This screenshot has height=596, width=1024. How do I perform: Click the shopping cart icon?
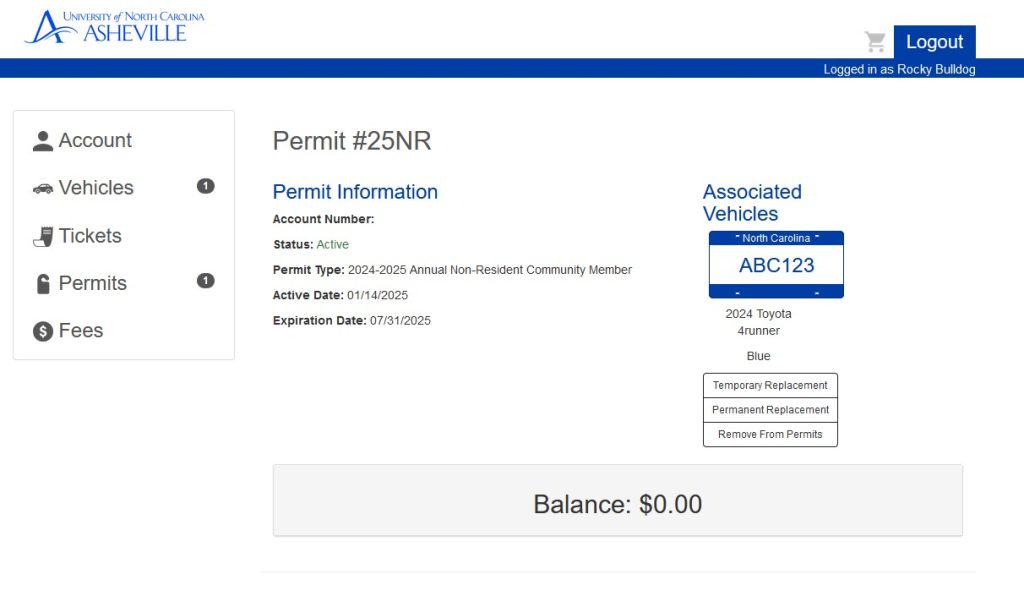click(876, 42)
